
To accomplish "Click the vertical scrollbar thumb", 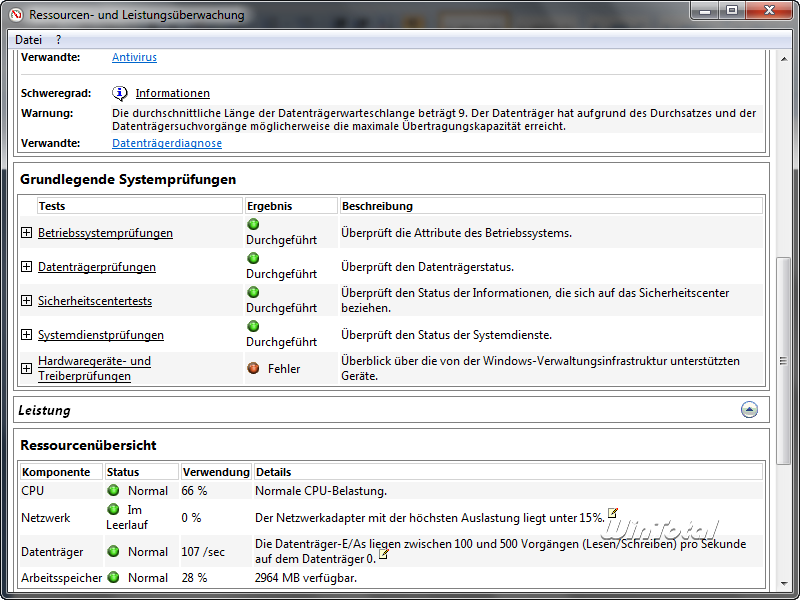I will [x=784, y=361].
